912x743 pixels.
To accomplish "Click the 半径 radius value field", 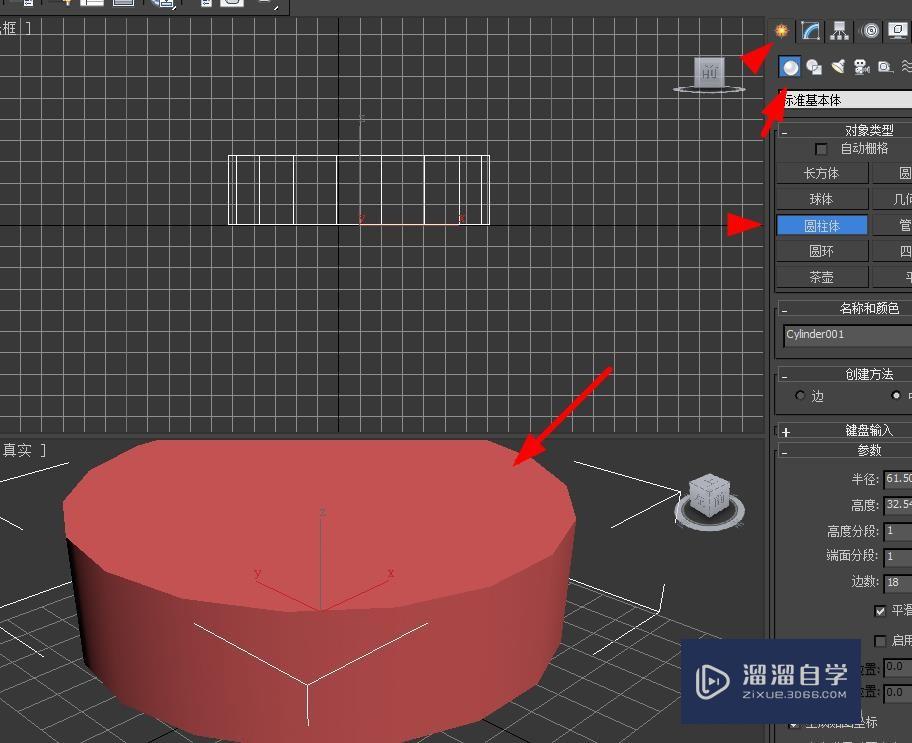I will click(897, 479).
